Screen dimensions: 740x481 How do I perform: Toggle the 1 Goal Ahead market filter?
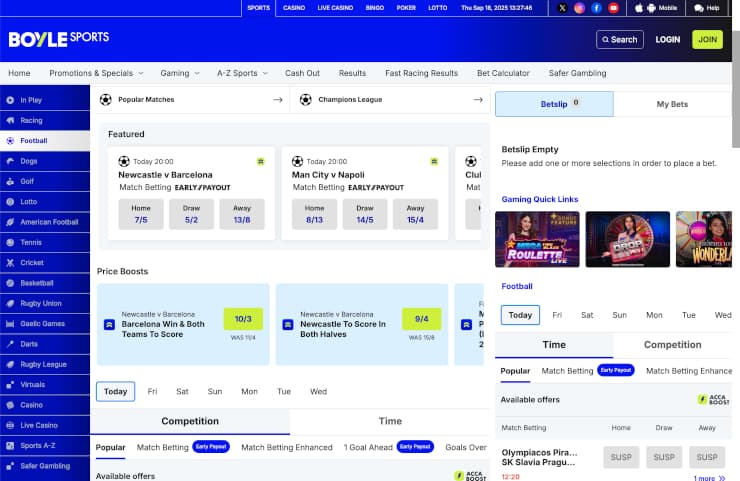366,447
